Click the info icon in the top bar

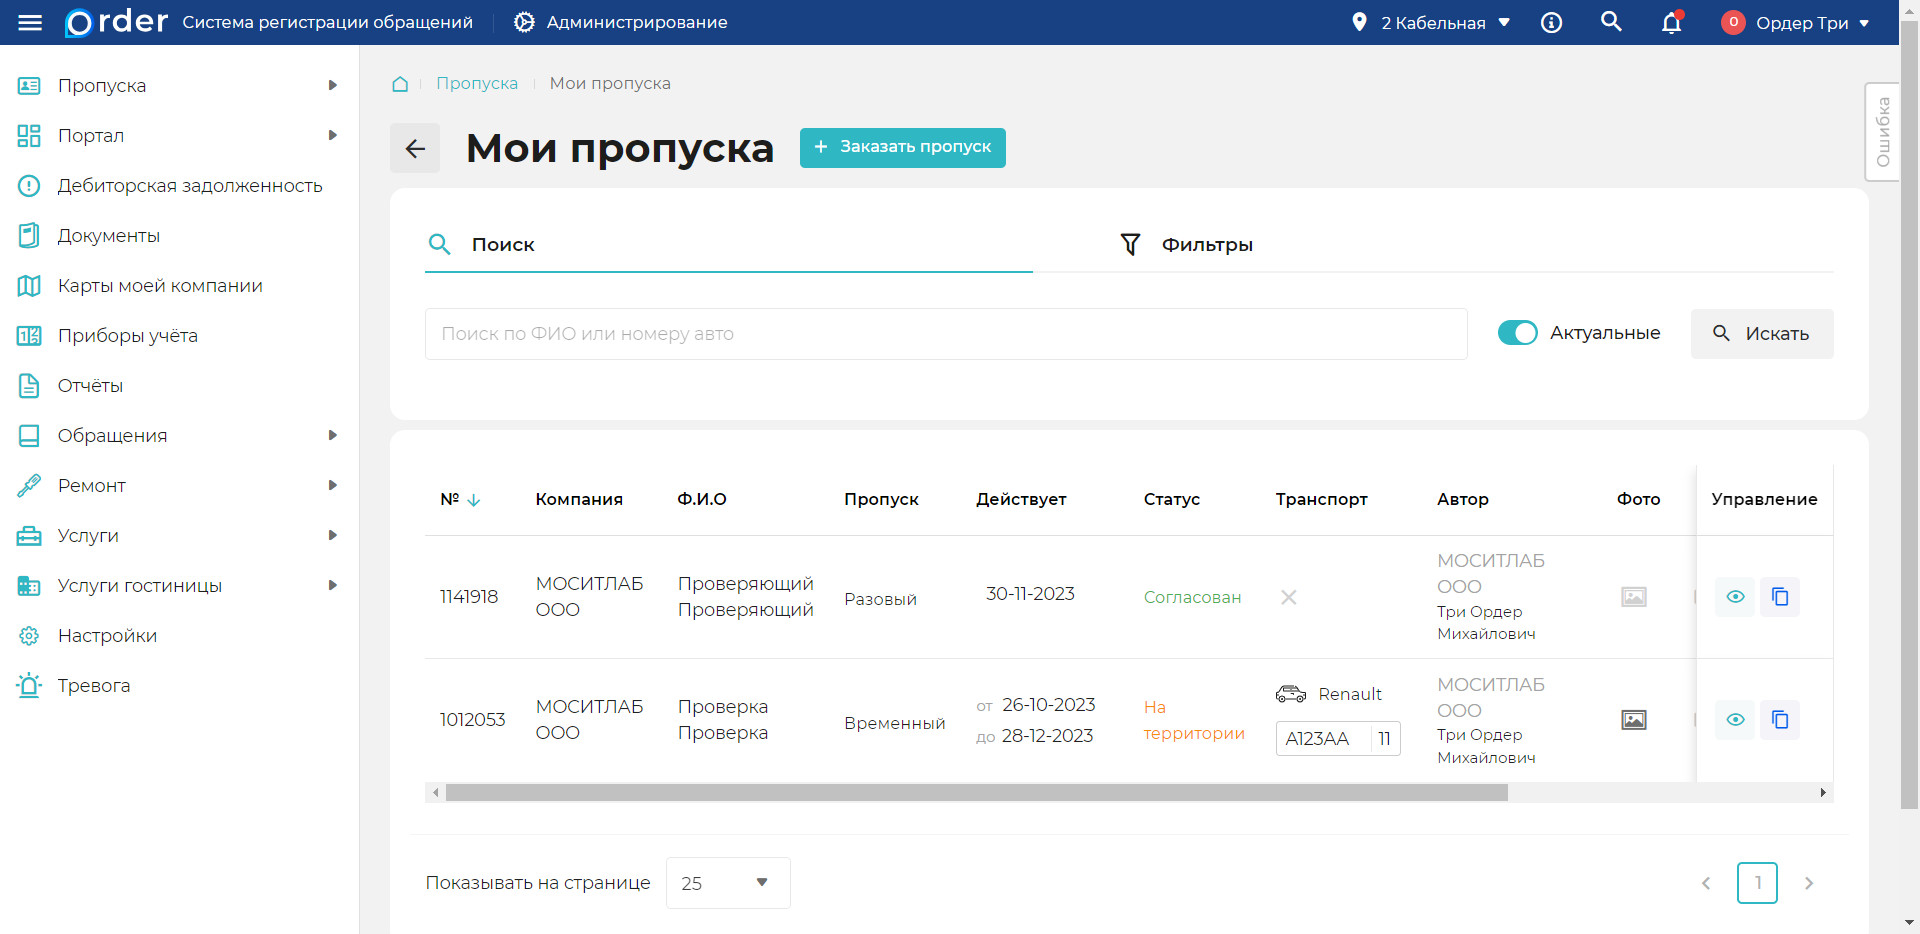tap(1551, 22)
